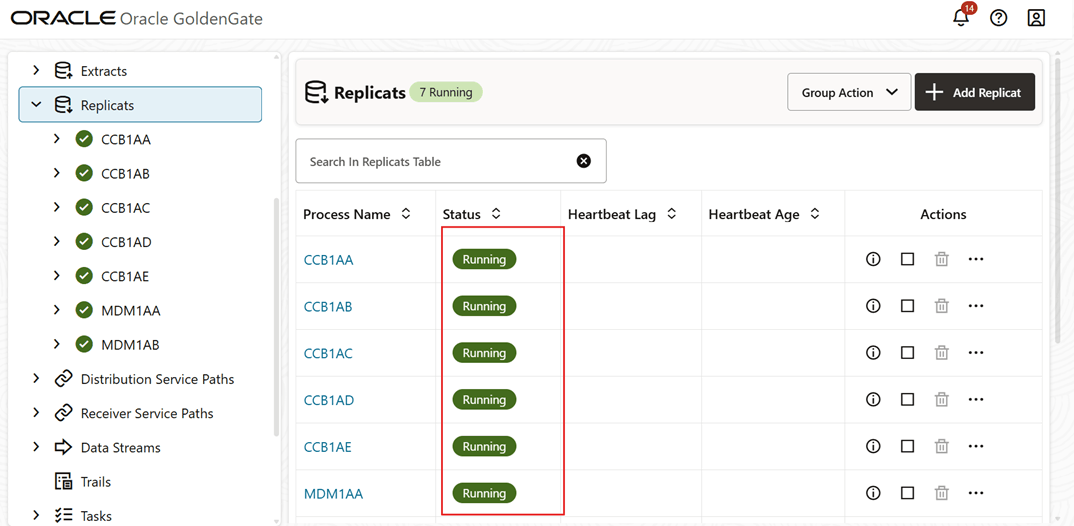Image resolution: width=1074 pixels, height=526 pixels.
Task: Sort table by Status column
Action: [496, 214]
